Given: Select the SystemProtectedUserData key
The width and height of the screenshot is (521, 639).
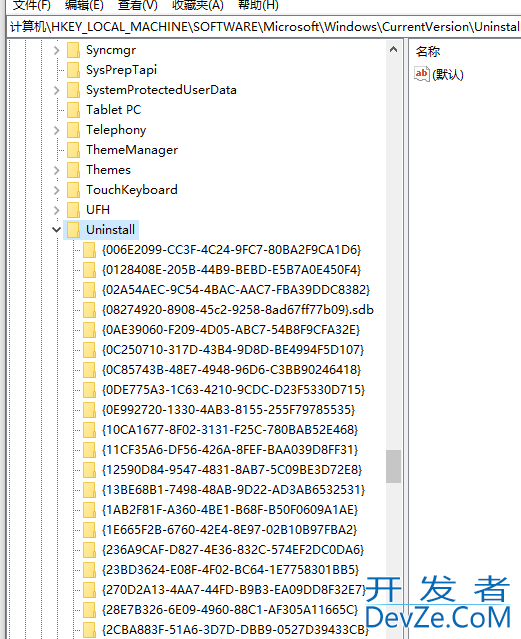Looking at the screenshot, I should (161, 90).
